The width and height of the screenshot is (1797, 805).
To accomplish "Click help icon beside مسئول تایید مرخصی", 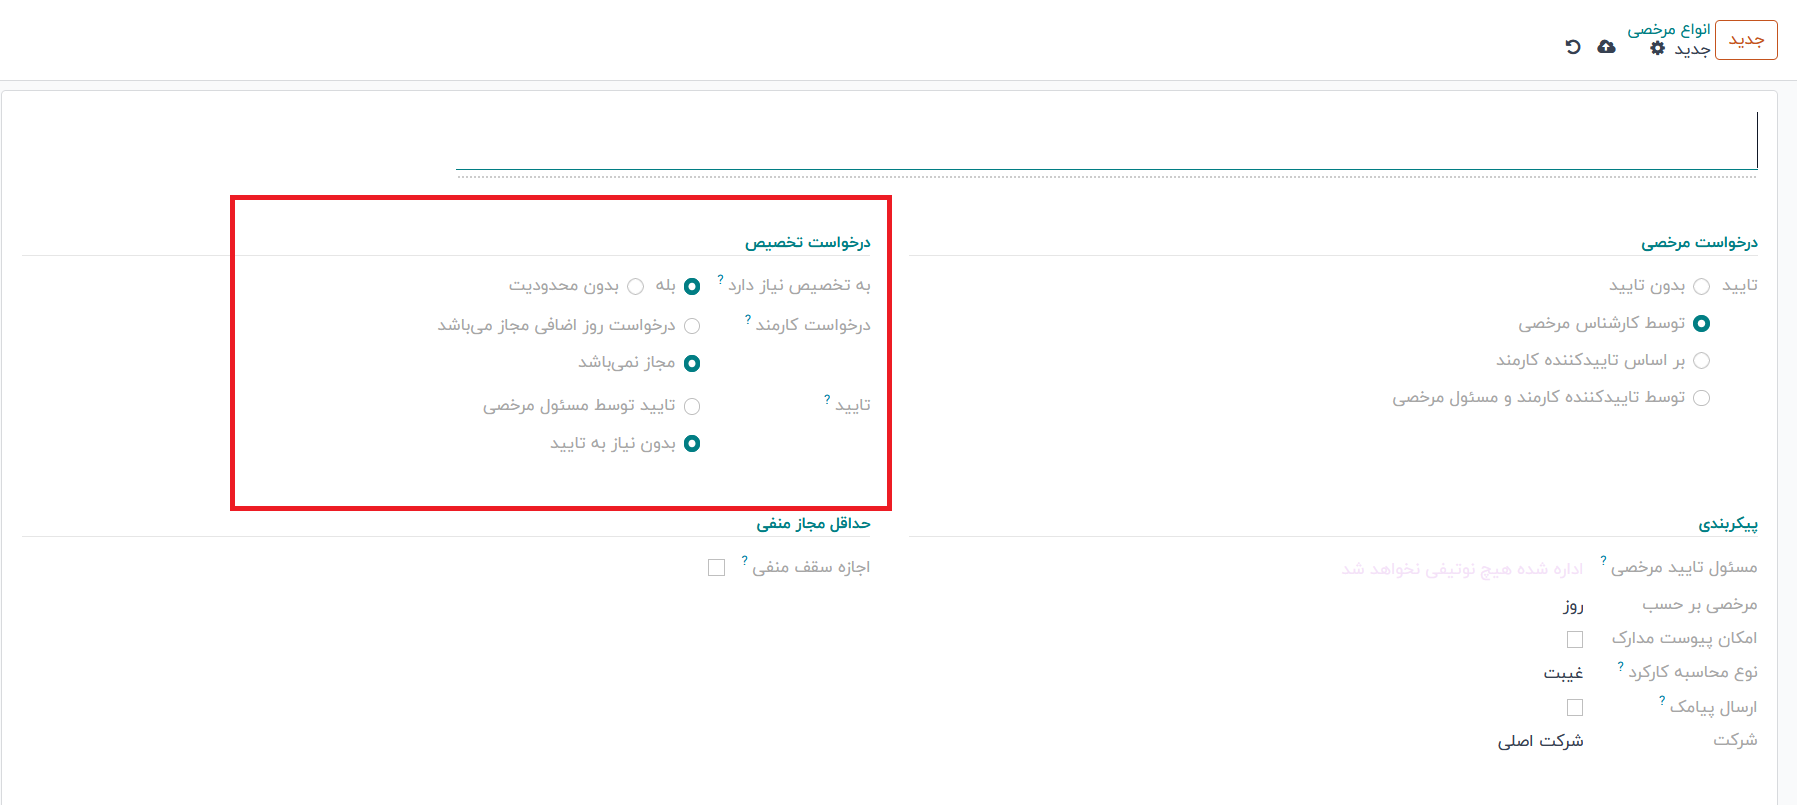I will pyautogui.click(x=1603, y=561).
